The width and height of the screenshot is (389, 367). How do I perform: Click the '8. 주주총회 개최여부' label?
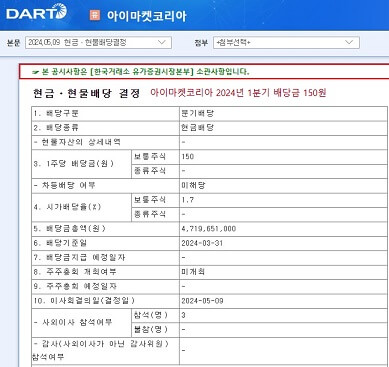point(75,272)
